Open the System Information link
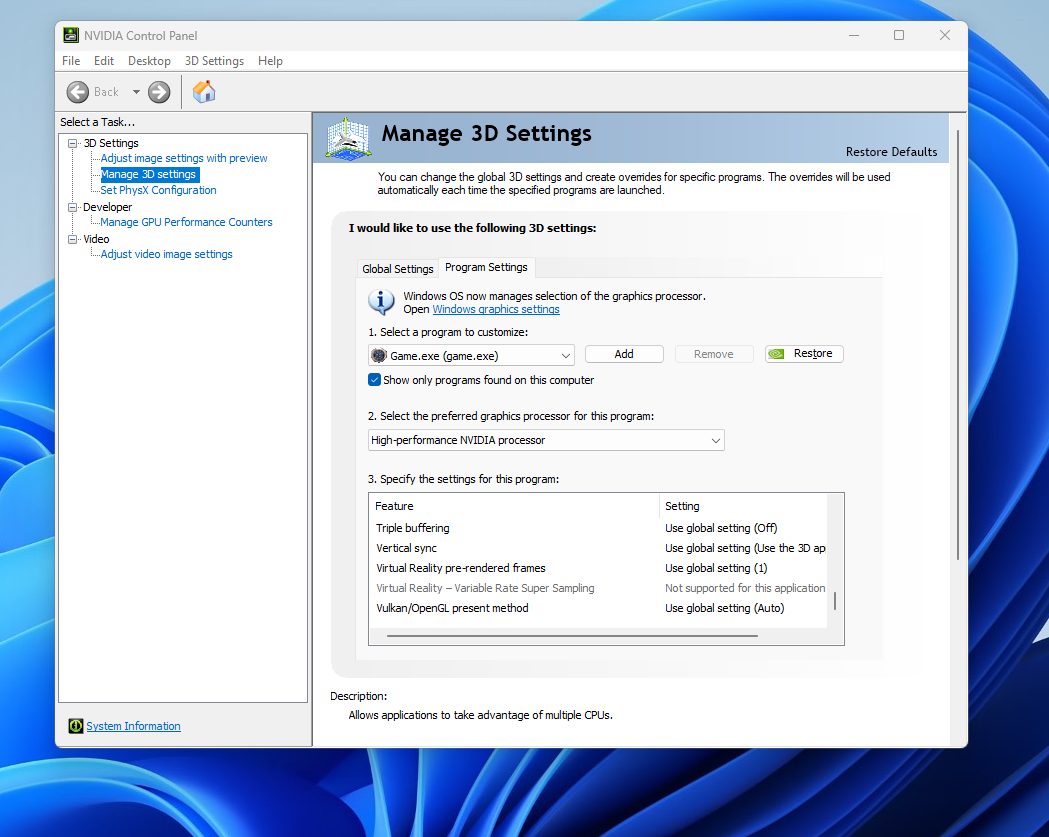Screen dimensions: 1049x837 coord(133,726)
